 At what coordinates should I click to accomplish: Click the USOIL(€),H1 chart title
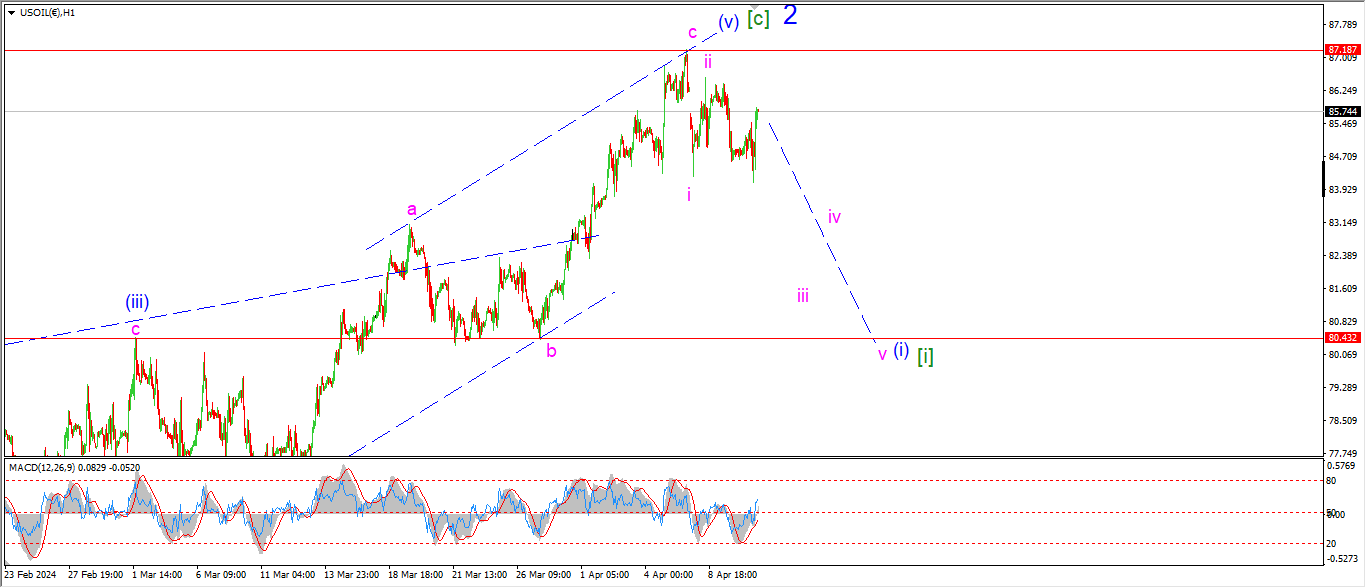50,13
